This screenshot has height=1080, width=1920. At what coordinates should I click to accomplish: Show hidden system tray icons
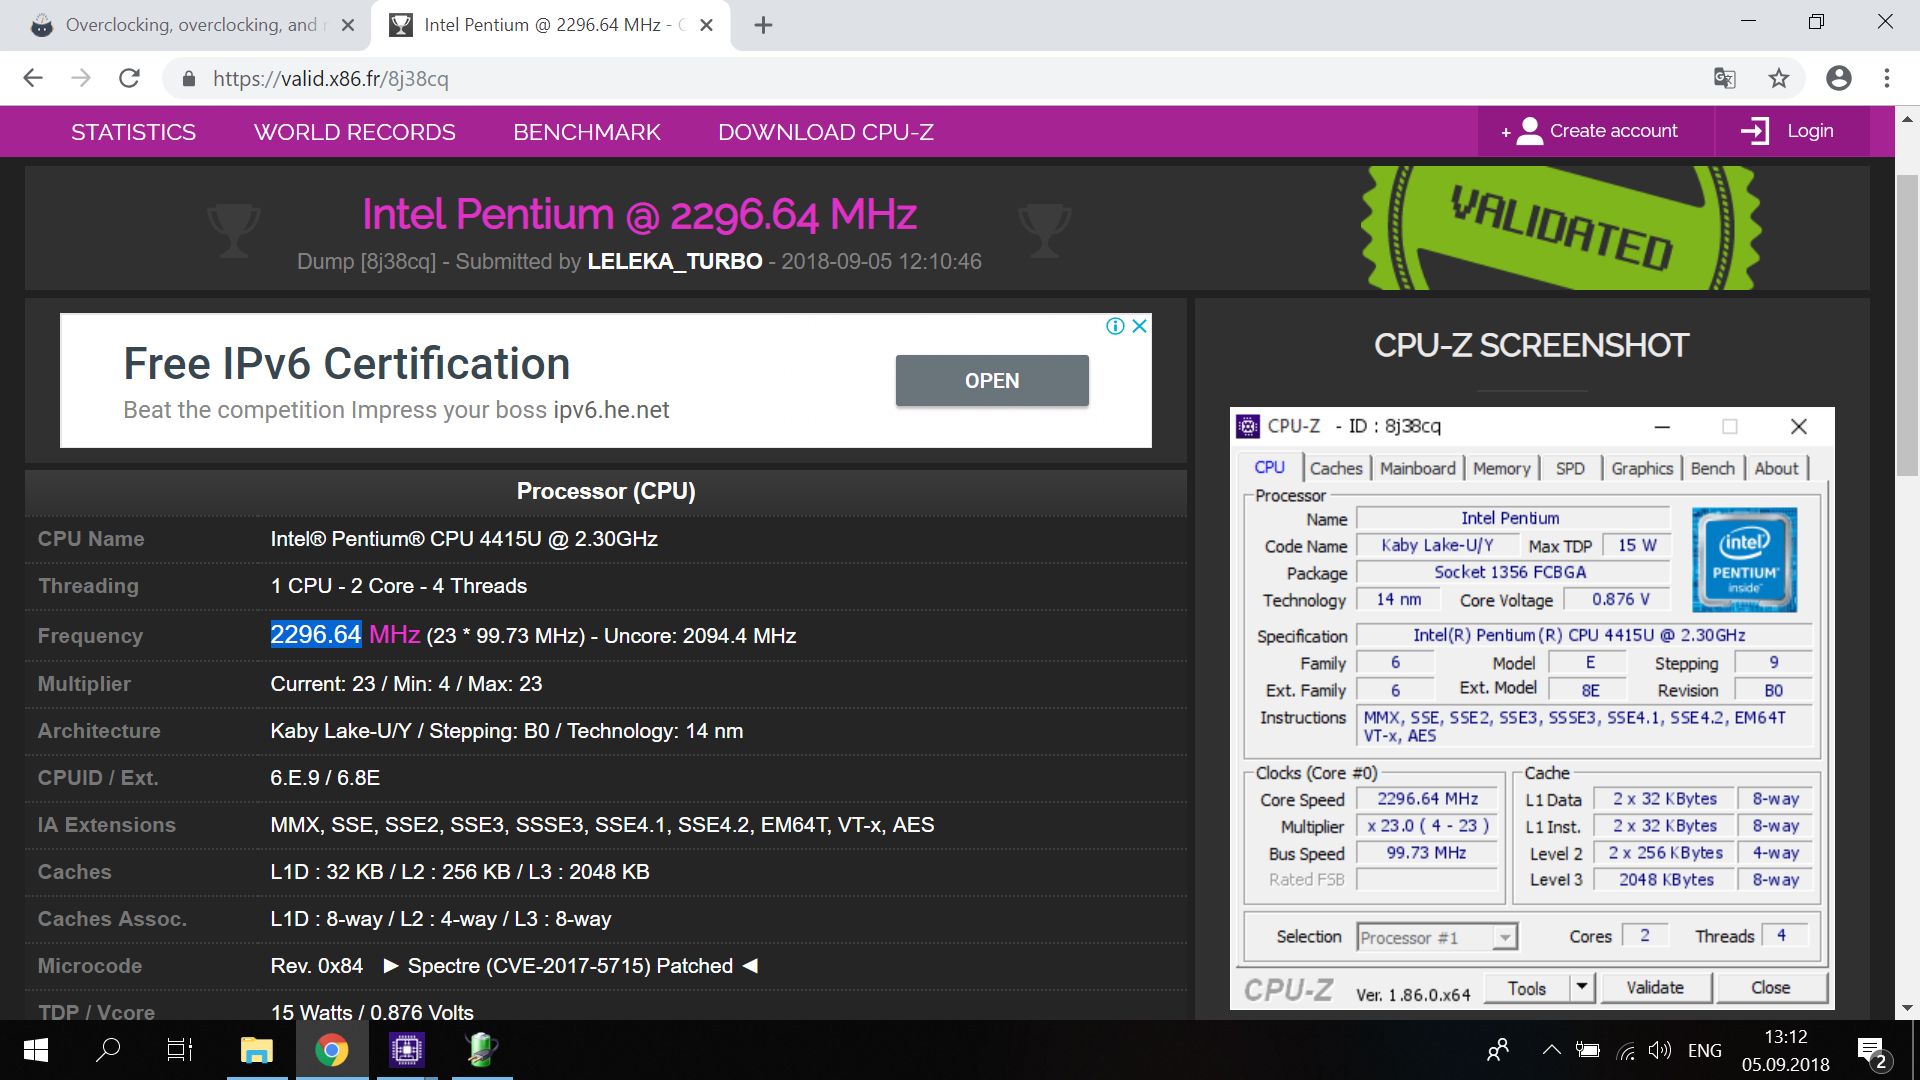click(x=1551, y=1050)
